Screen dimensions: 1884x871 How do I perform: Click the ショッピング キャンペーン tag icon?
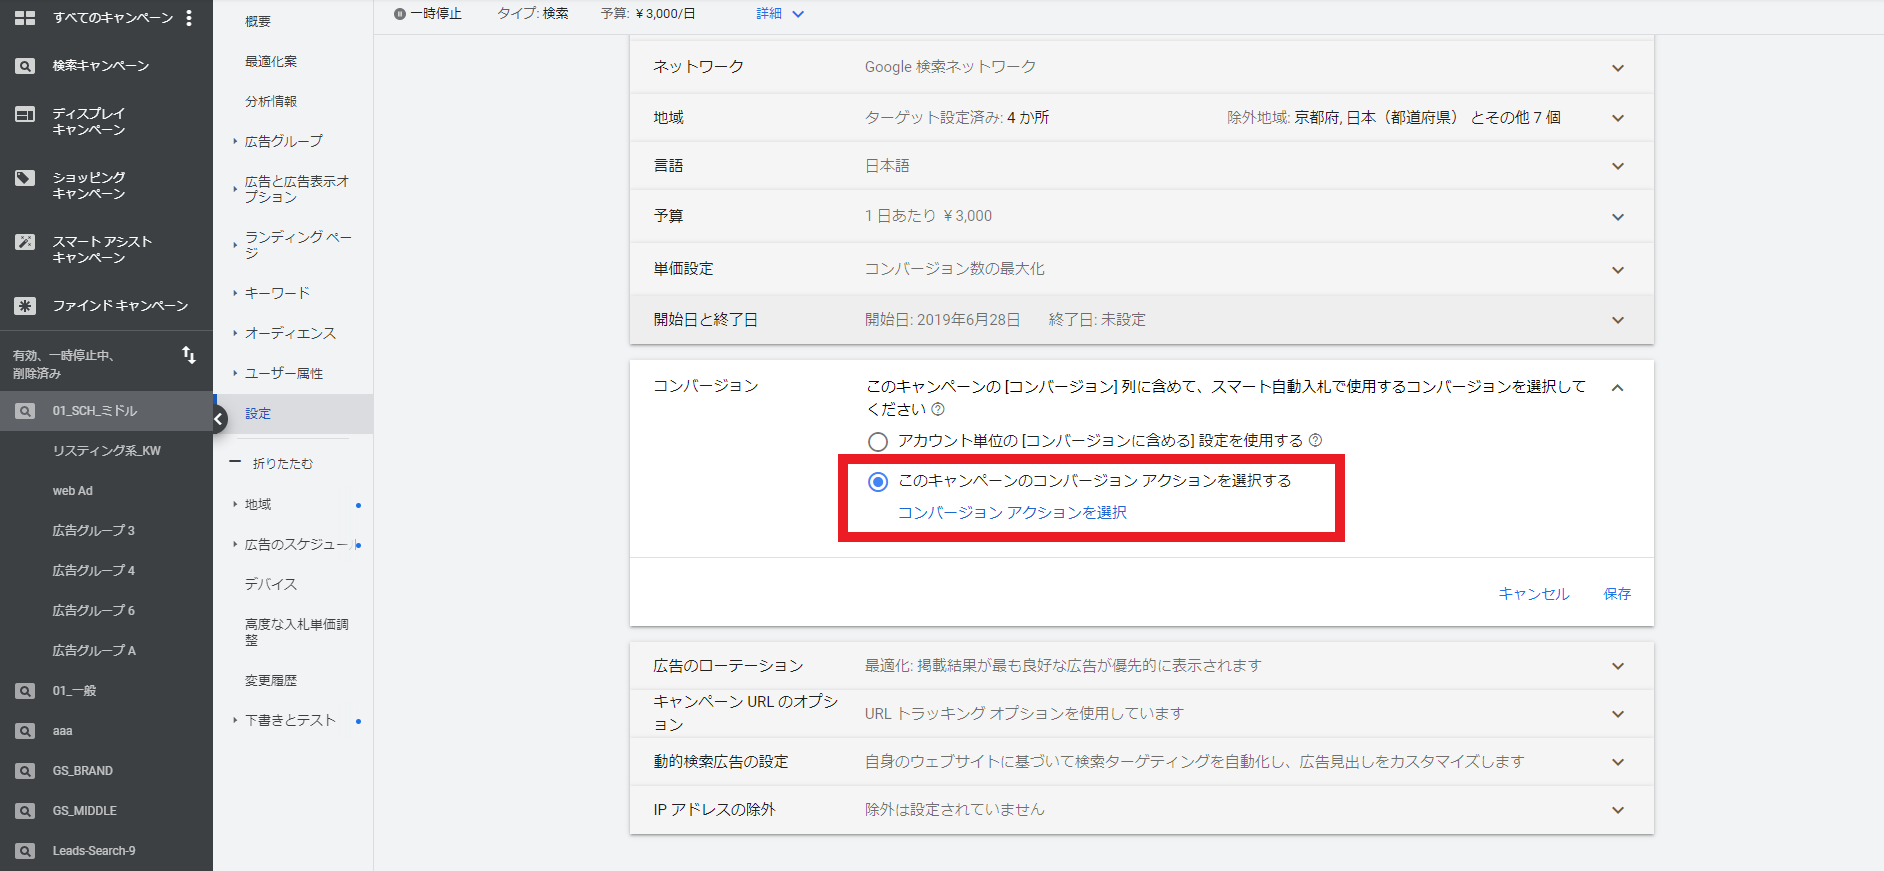point(25,178)
